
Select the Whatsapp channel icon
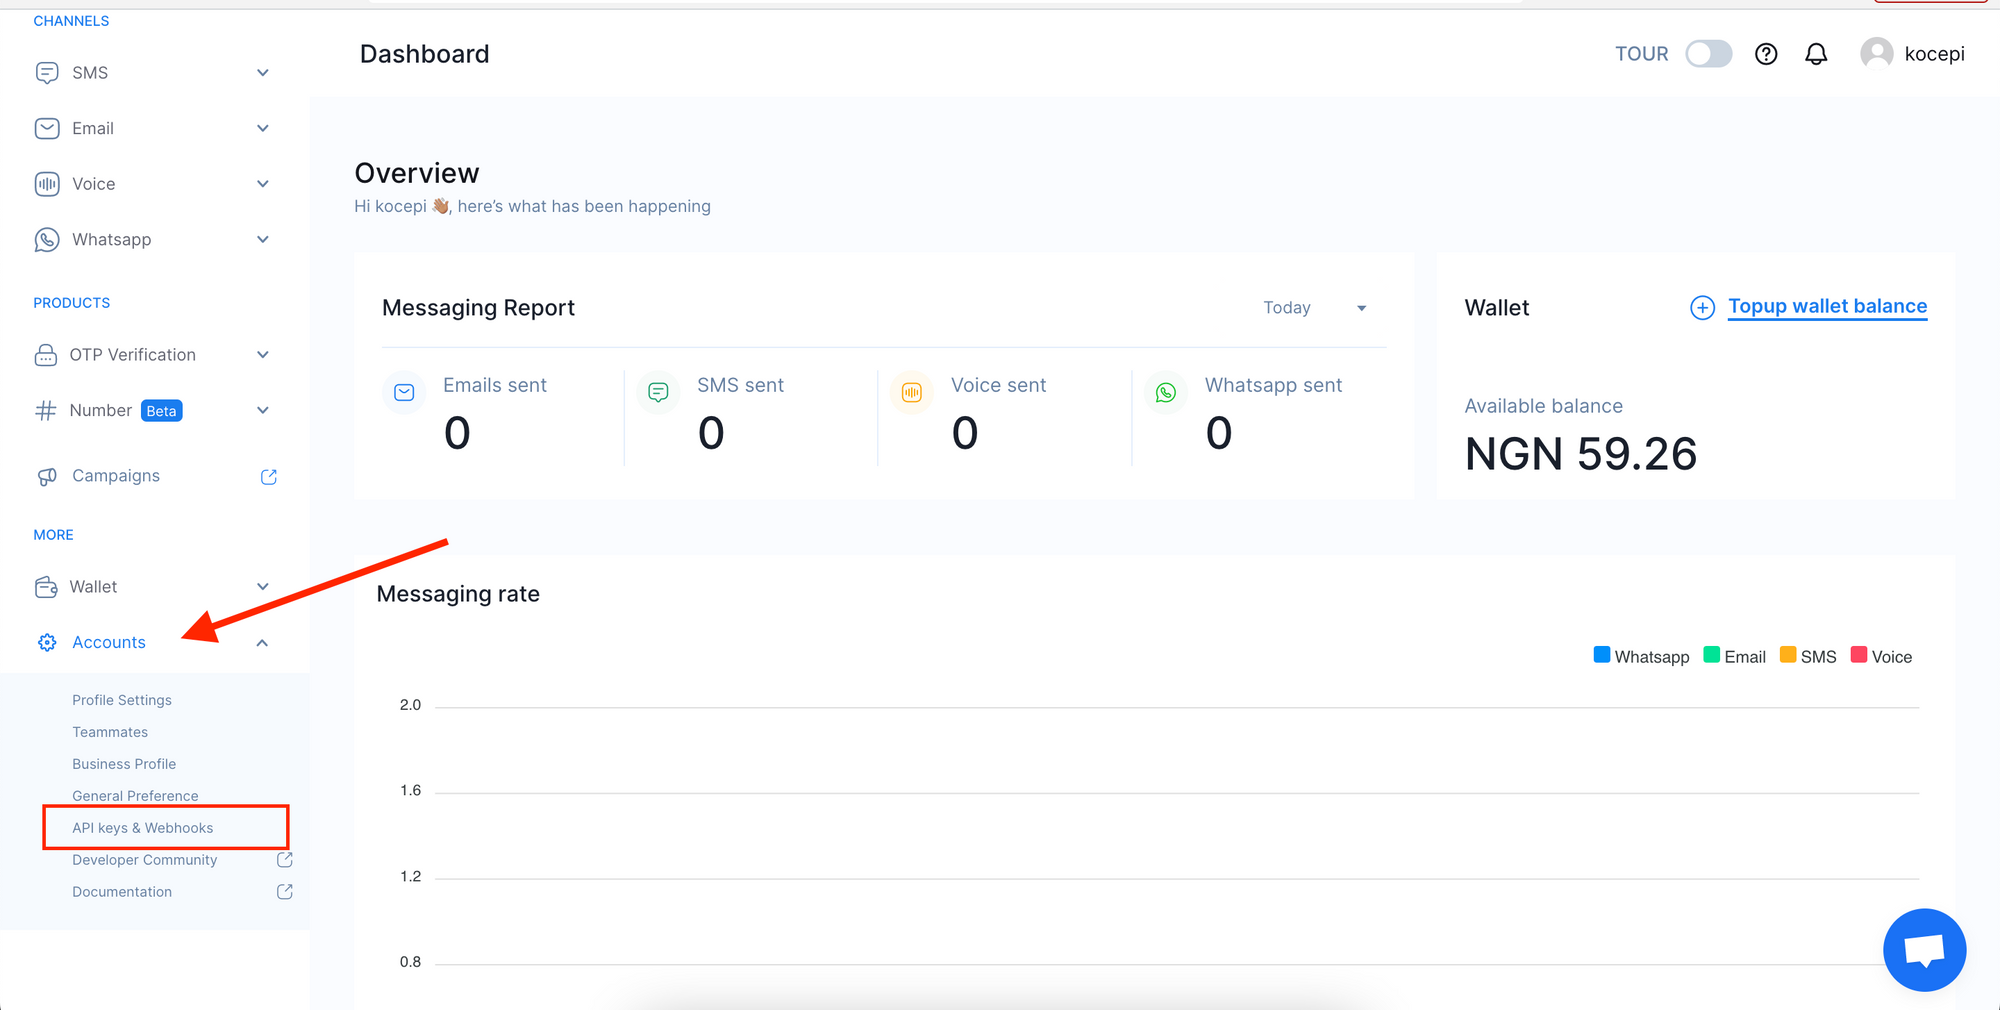pyautogui.click(x=47, y=239)
